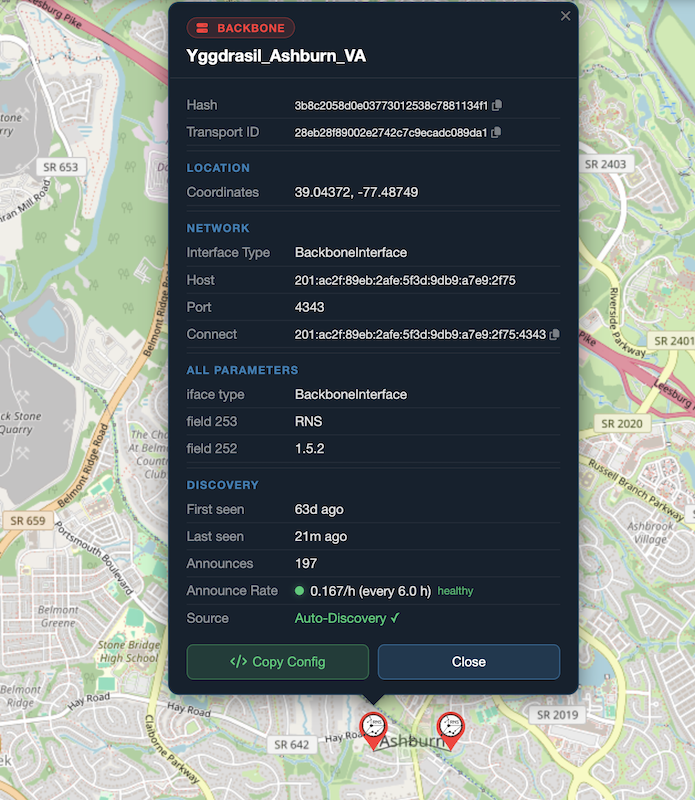Click the Last seen value 21m ago
The height and width of the screenshot is (800, 695).
pyautogui.click(x=320, y=537)
